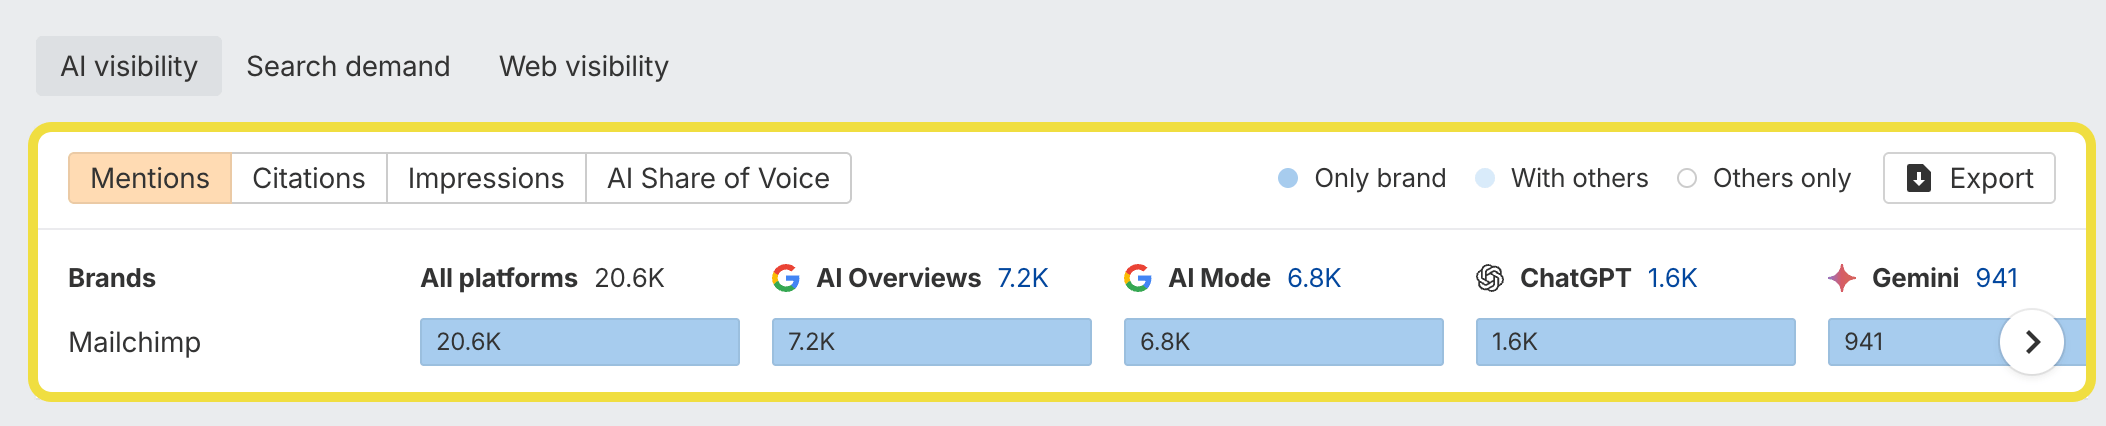This screenshot has height=426, width=2106.
Task: Select the AI visibility tab
Action: click(129, 66)
